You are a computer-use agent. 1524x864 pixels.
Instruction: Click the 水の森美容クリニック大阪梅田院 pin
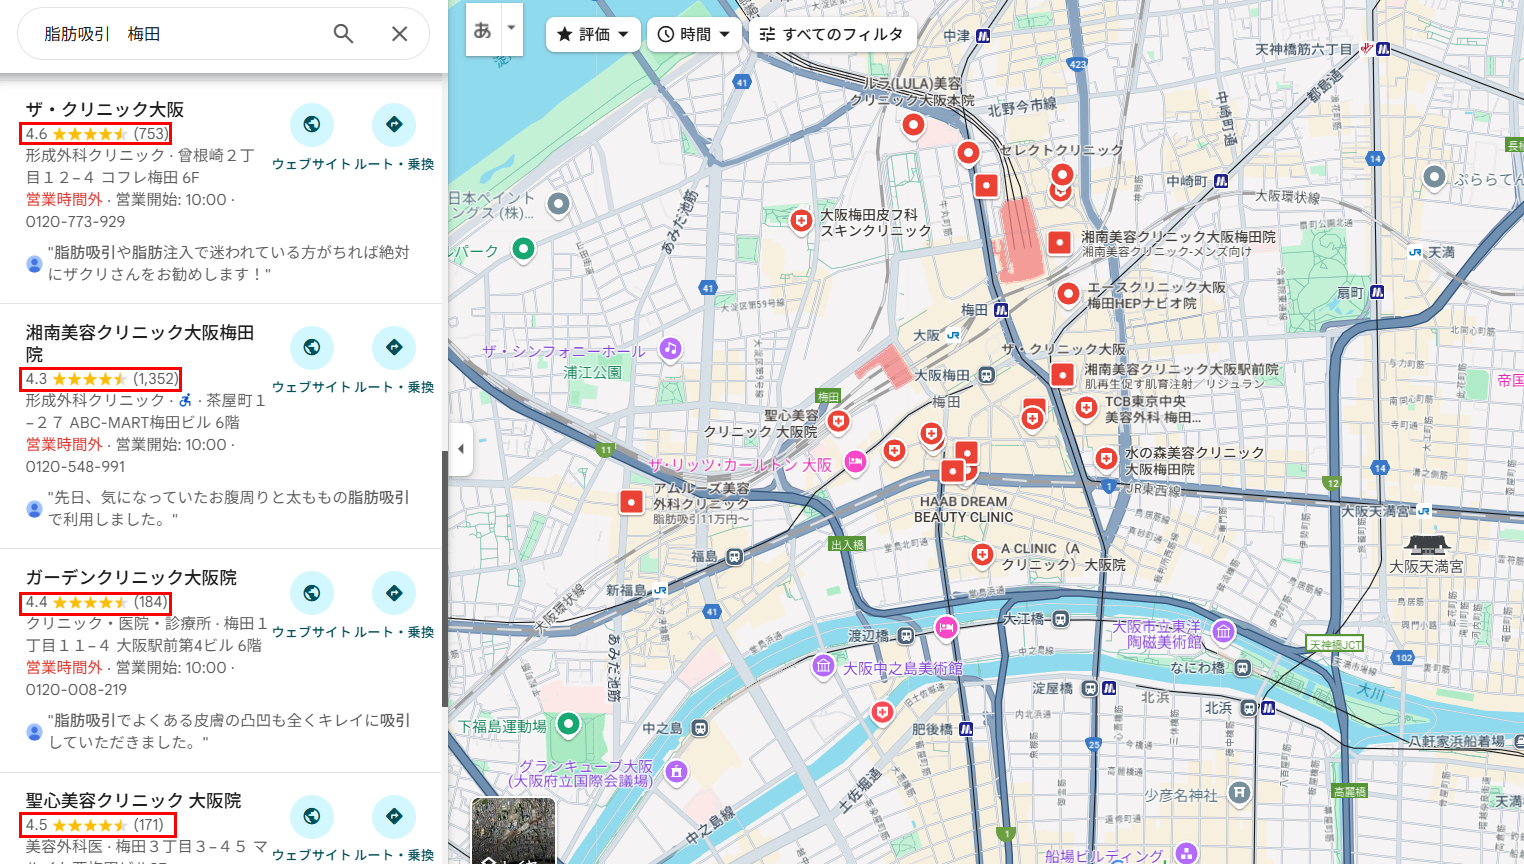tap(1106, 459)
